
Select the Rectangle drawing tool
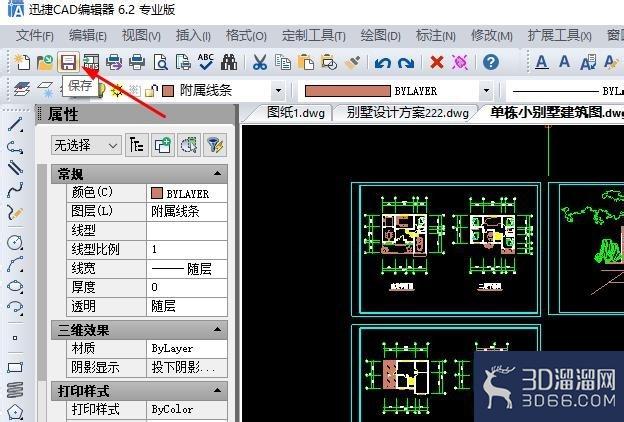[15, 367]
